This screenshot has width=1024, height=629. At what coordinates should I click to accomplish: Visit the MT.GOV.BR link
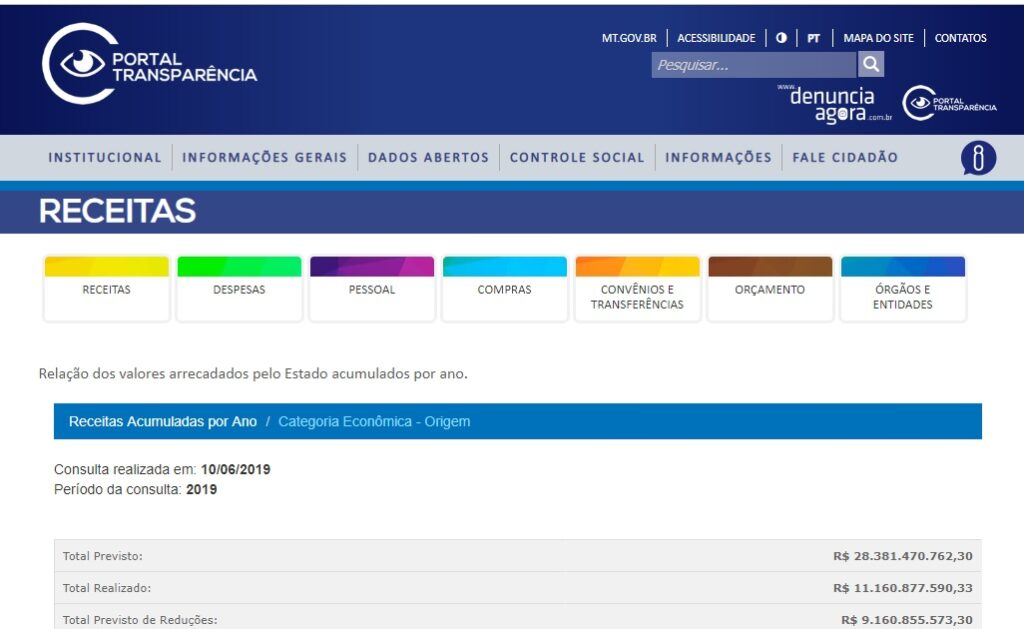pyautogui.click(x=629, y=38)
